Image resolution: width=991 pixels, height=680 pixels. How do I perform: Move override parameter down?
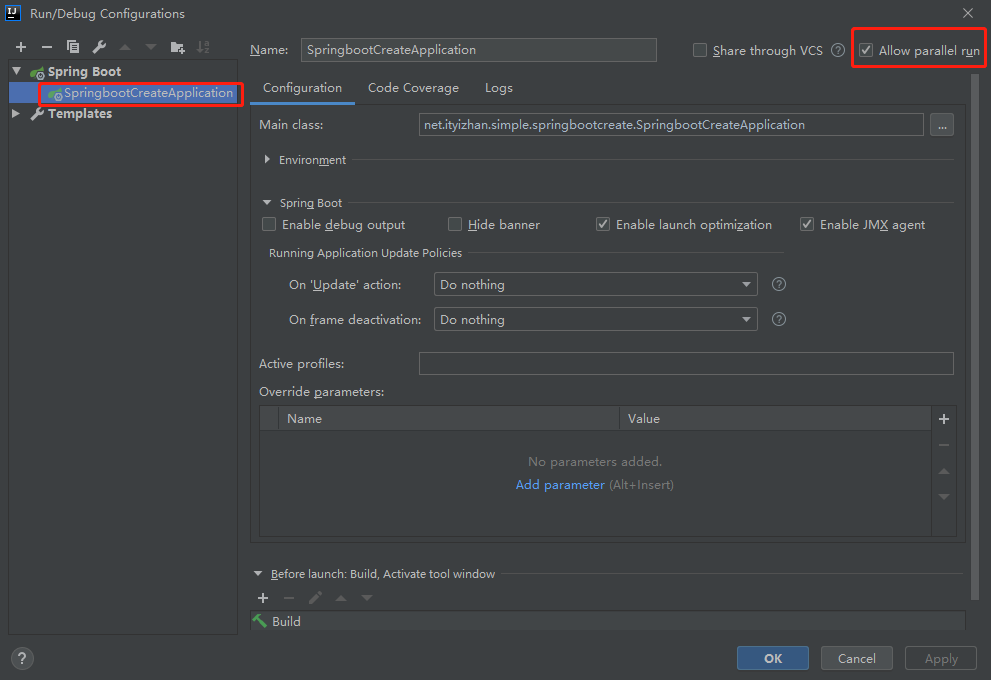coord(944,497)
